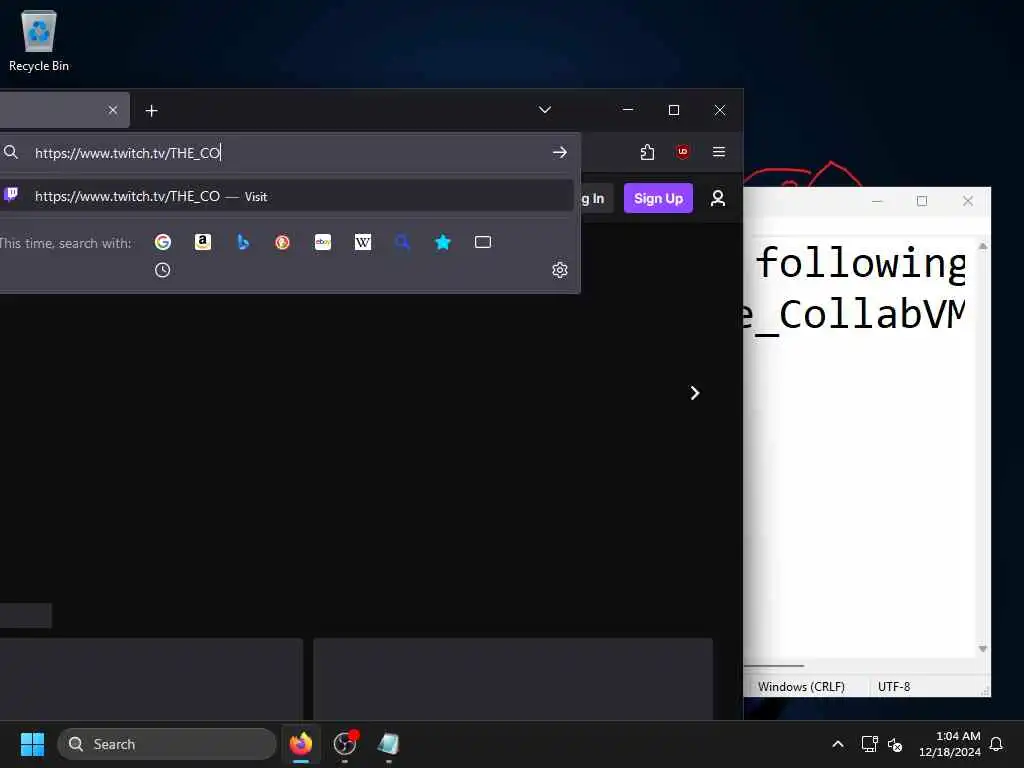This screenshot has height=768, width=1024.
Task: Click Notepad scrollbar up arrow
Action: 983,246
